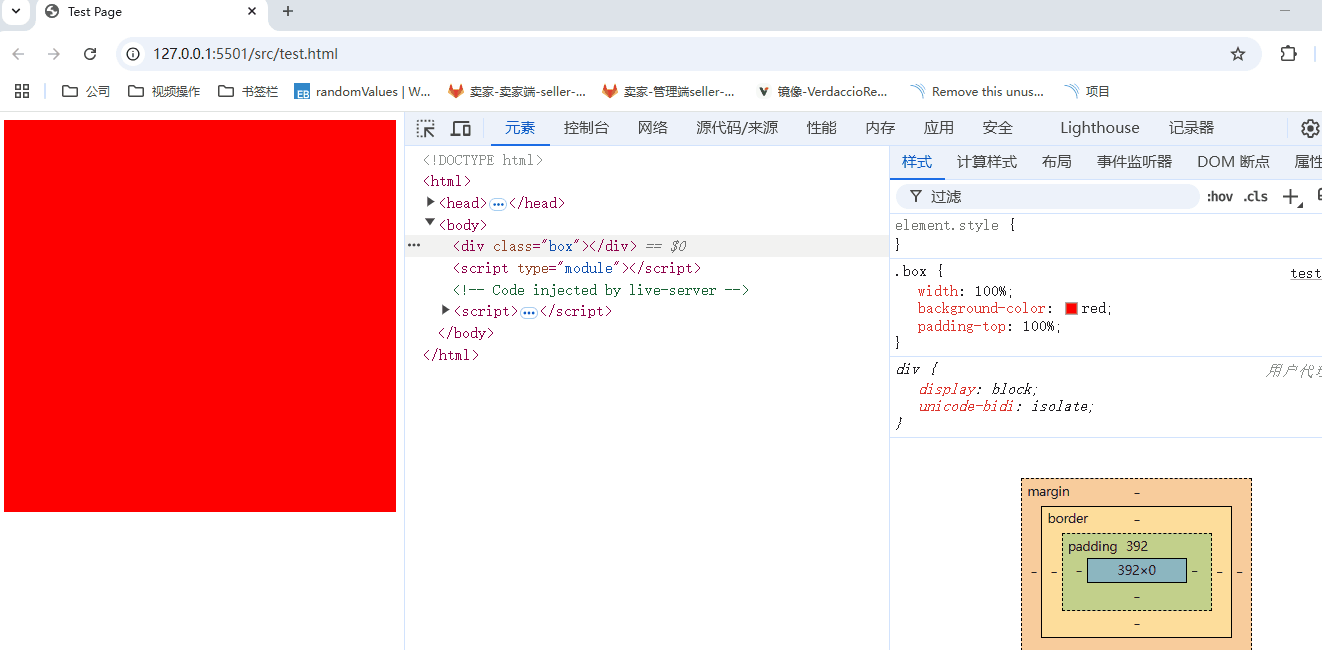Switch to the 源代码/来源 tab

pyautogui.click(x=737, y=128)
